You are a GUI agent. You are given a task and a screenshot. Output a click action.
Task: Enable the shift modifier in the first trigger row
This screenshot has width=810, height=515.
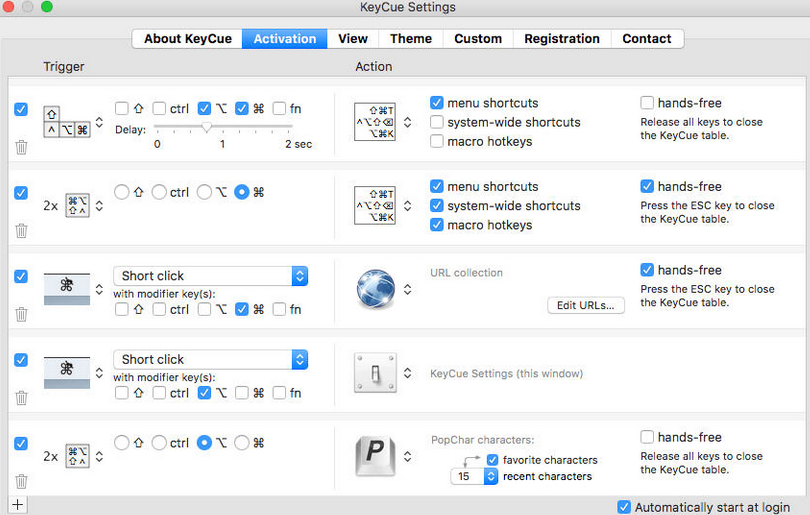tap(121, 108)
